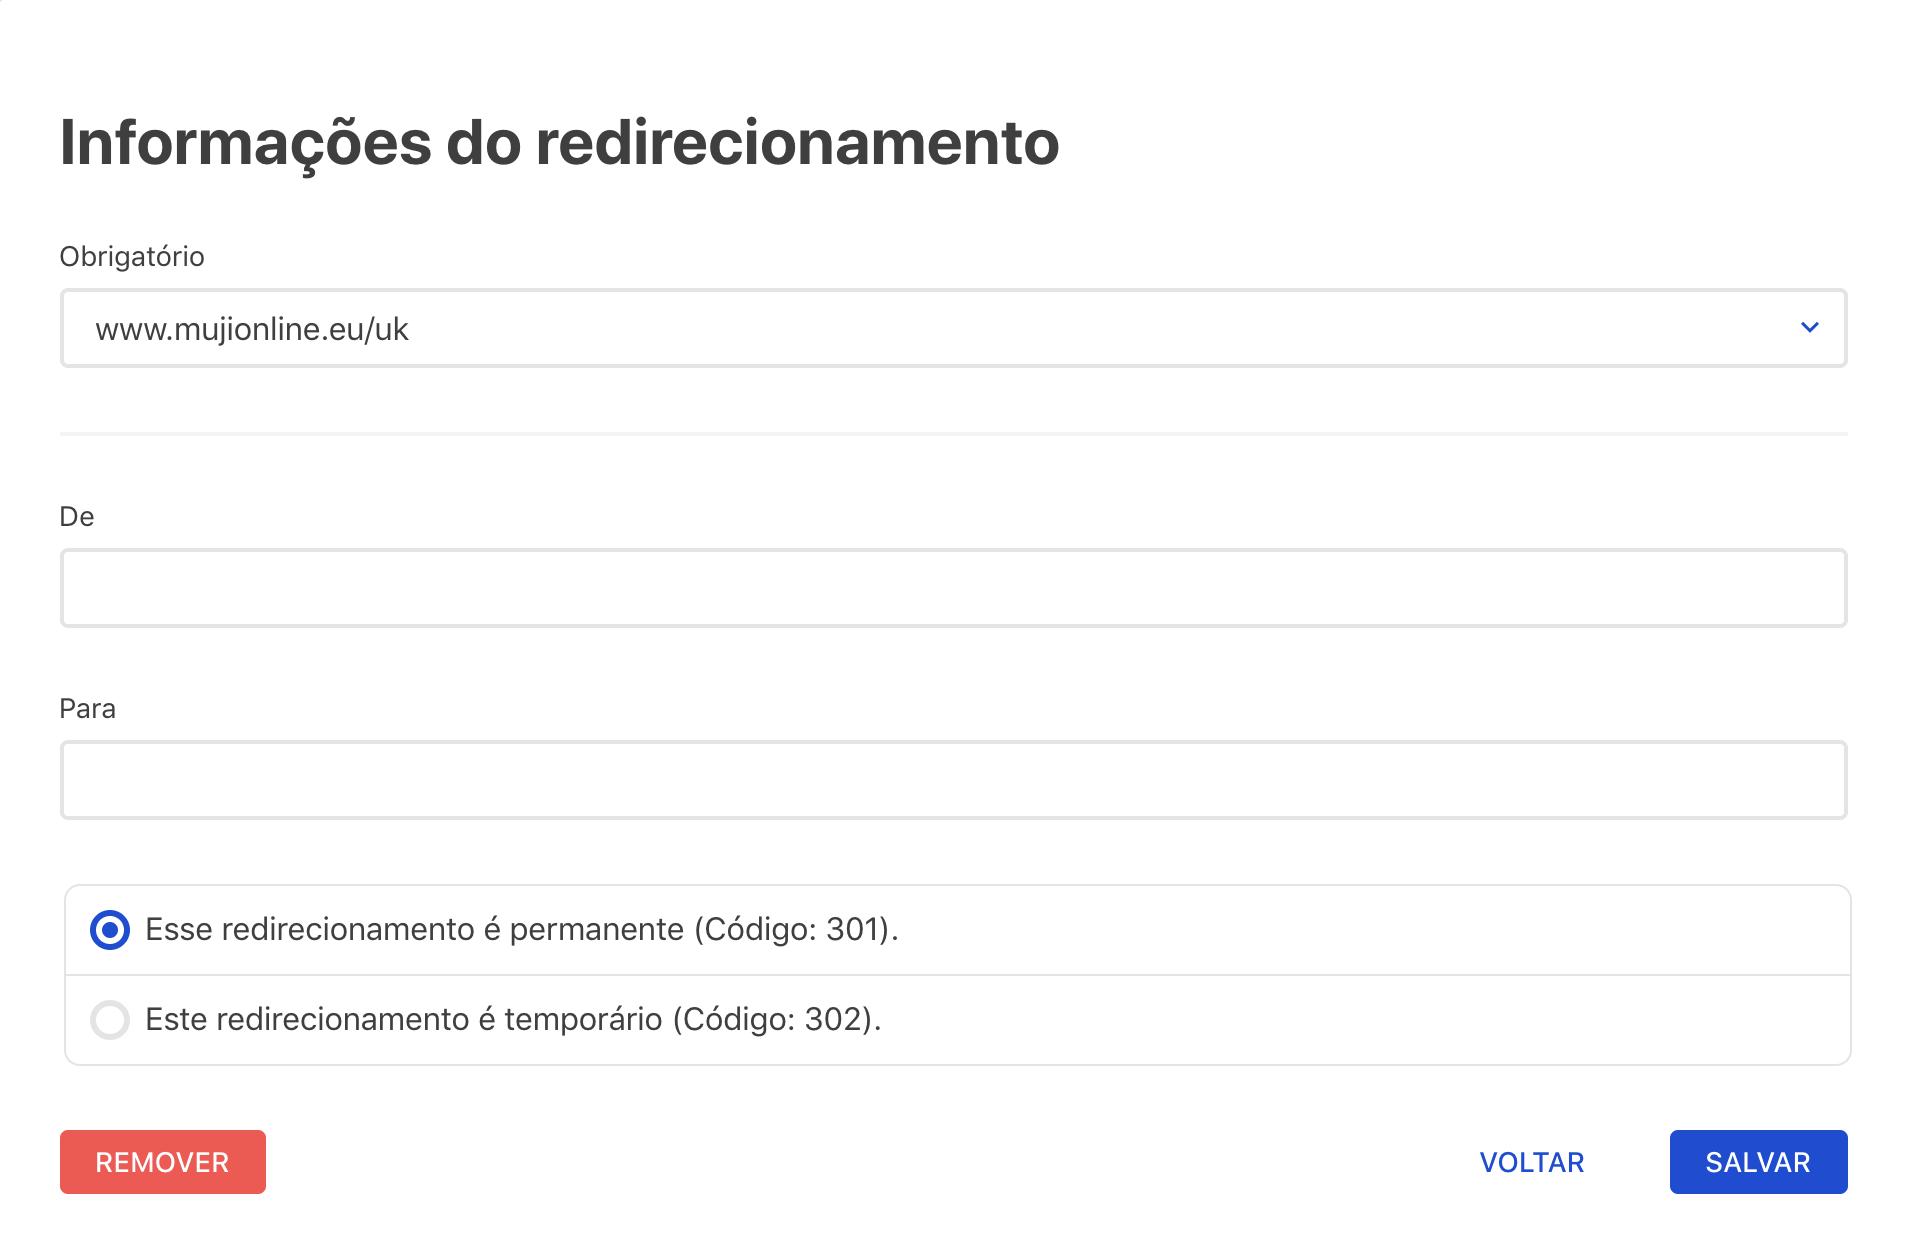Image resolution: width=1906 pixels, height=1246 pixels.
Task: Click the VOLTAR link
Action: [x=1532, y=1161]
